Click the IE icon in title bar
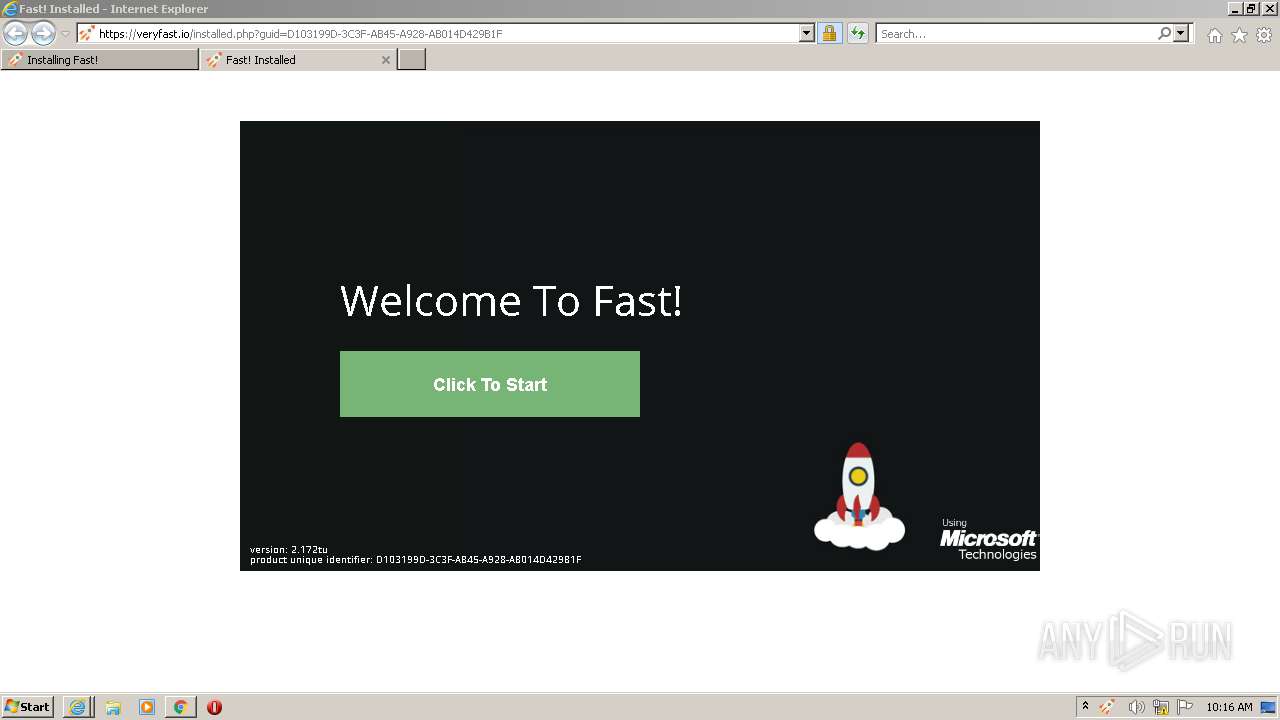1280x720 pixels. (10, 9)
